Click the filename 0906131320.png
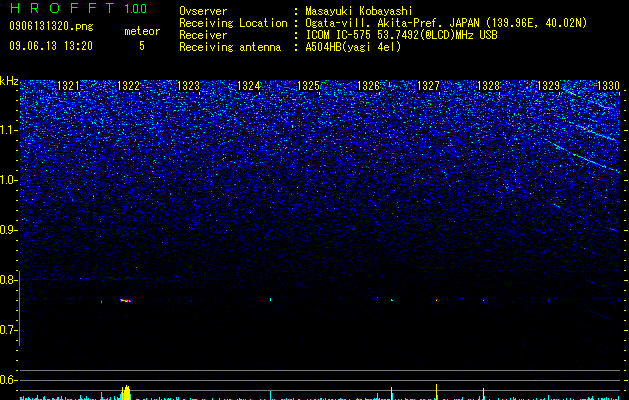Viewport: 629px width, 400px height. [51, 26]
